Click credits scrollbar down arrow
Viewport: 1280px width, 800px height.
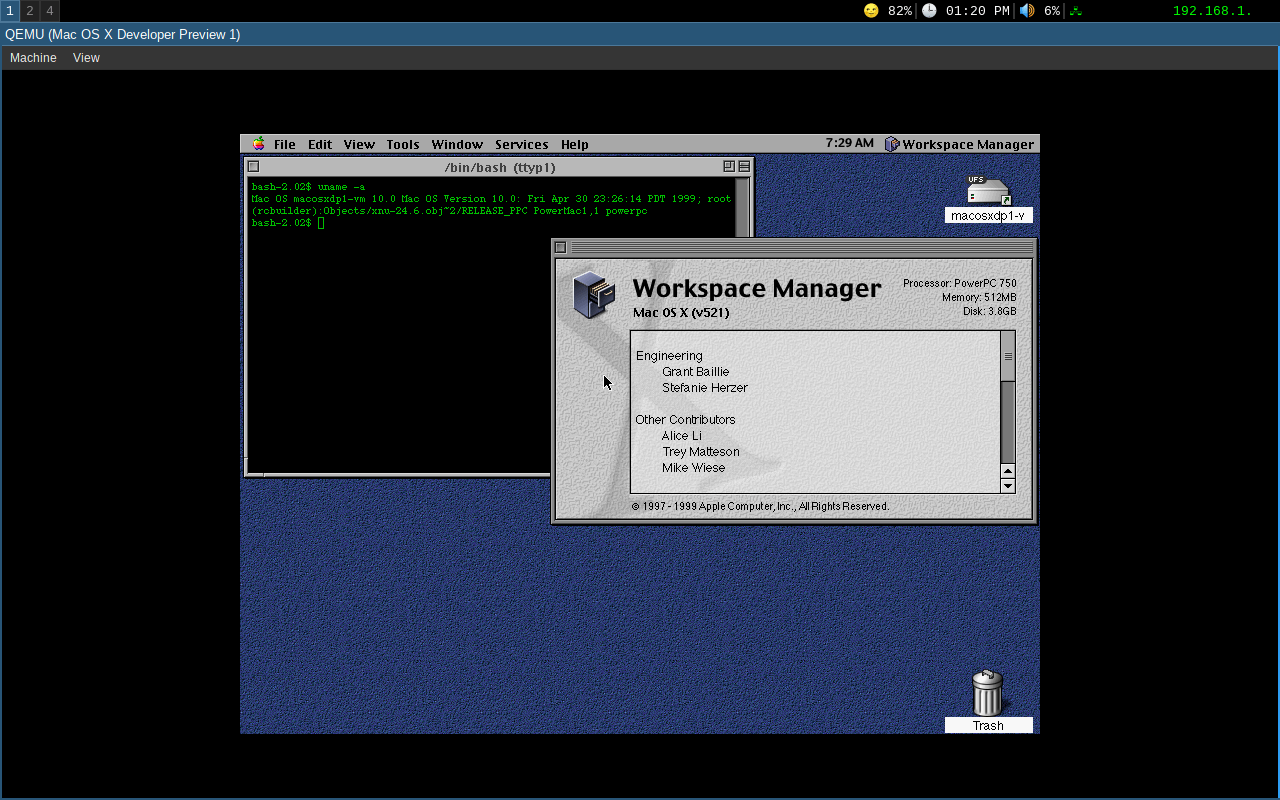coord(1008,485)
